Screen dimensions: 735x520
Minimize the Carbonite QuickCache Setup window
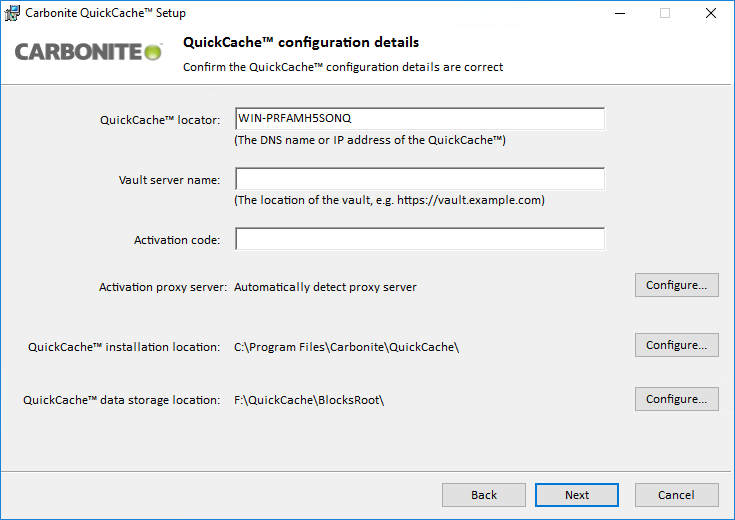coord(619,14)
